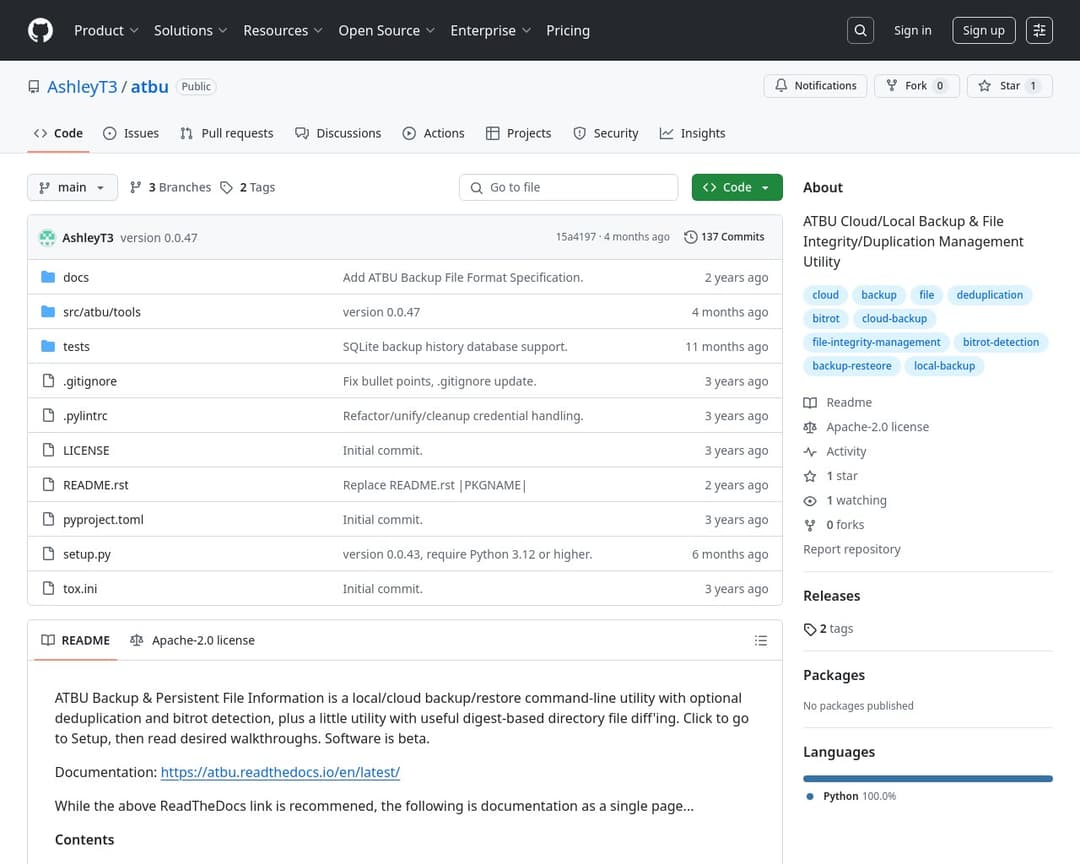Image resolution: width=1080 pixels, height=864 pixels.
Task: Select the README tab in file viewer
Action: 76,641
